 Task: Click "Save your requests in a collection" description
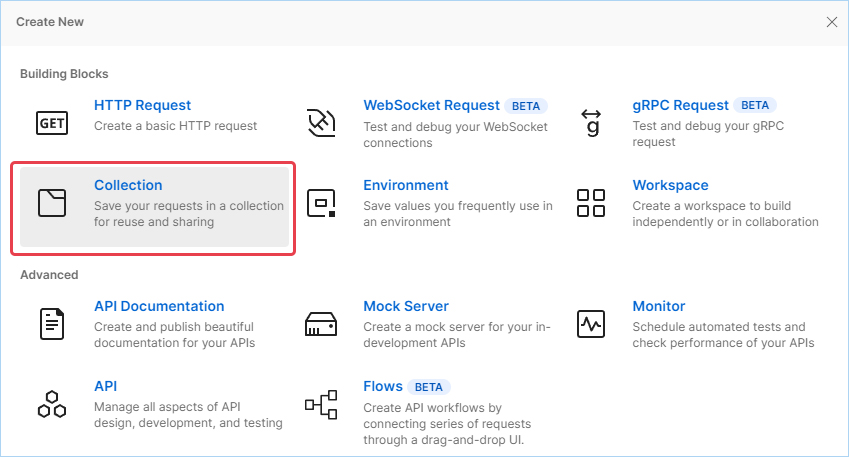pos(189,214)
